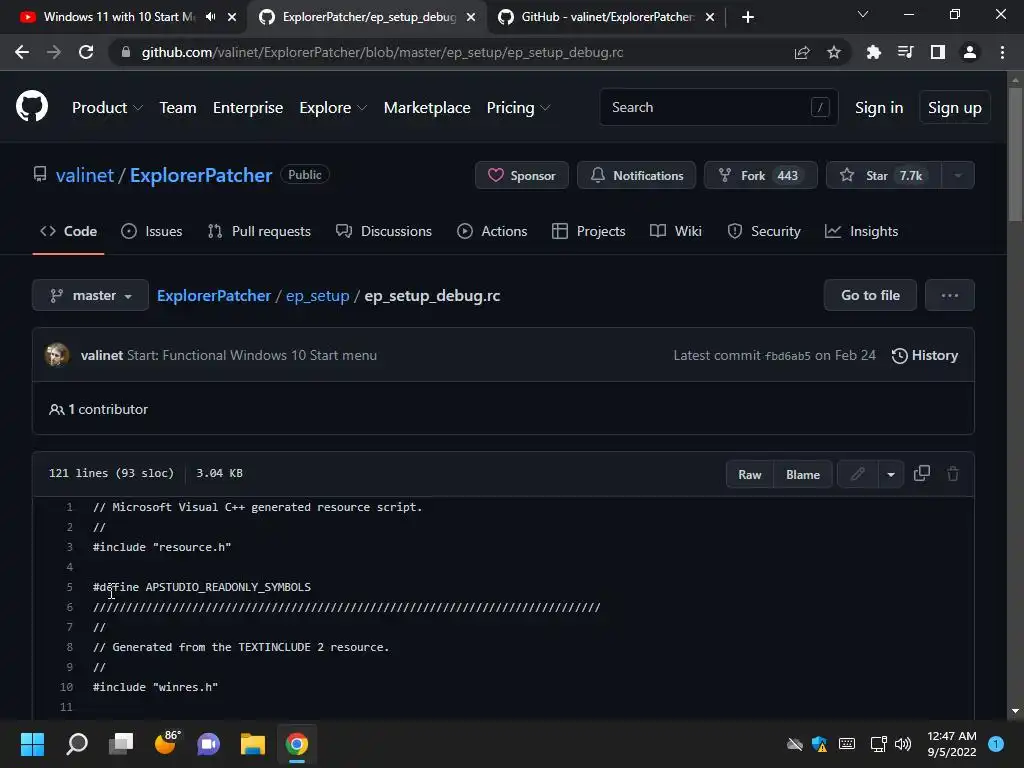Screen dimensions: 1024x768
Task: Switch to the Code tab
Action: (69, 231)
